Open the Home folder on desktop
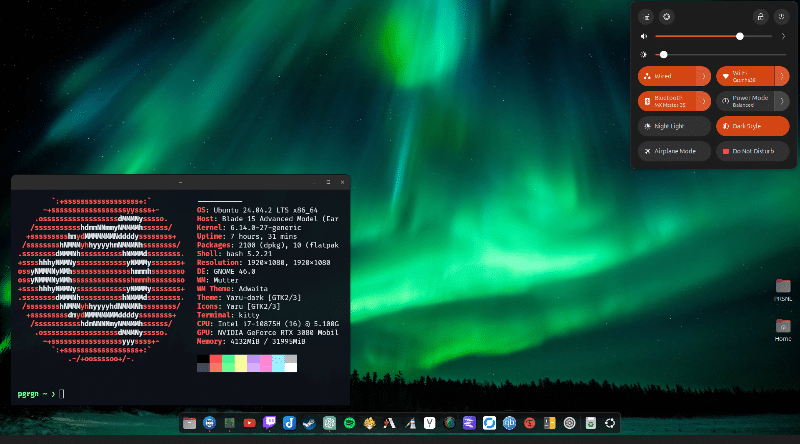 point(783,330)
